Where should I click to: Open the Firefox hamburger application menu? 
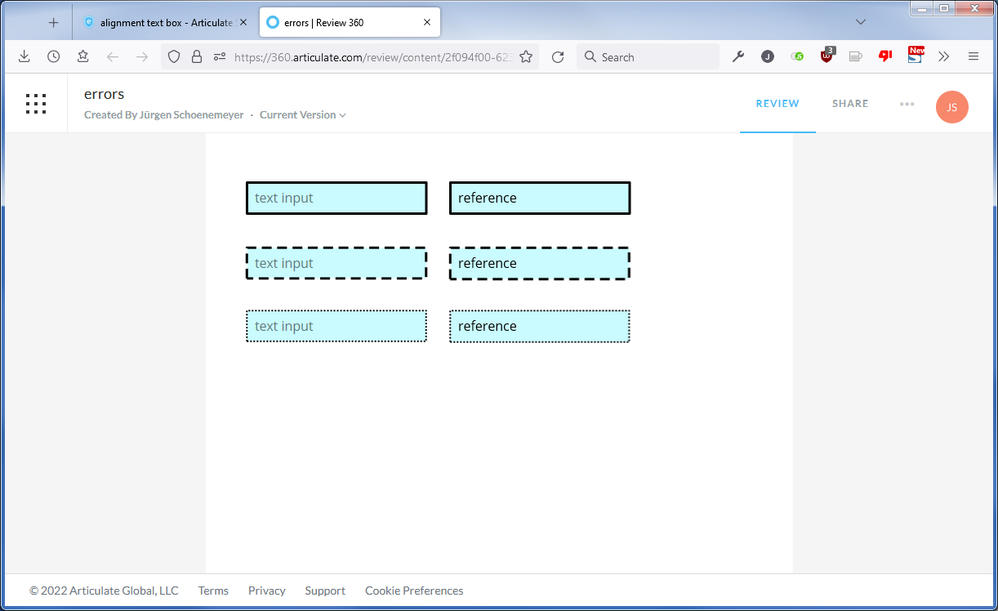(973, 57)
